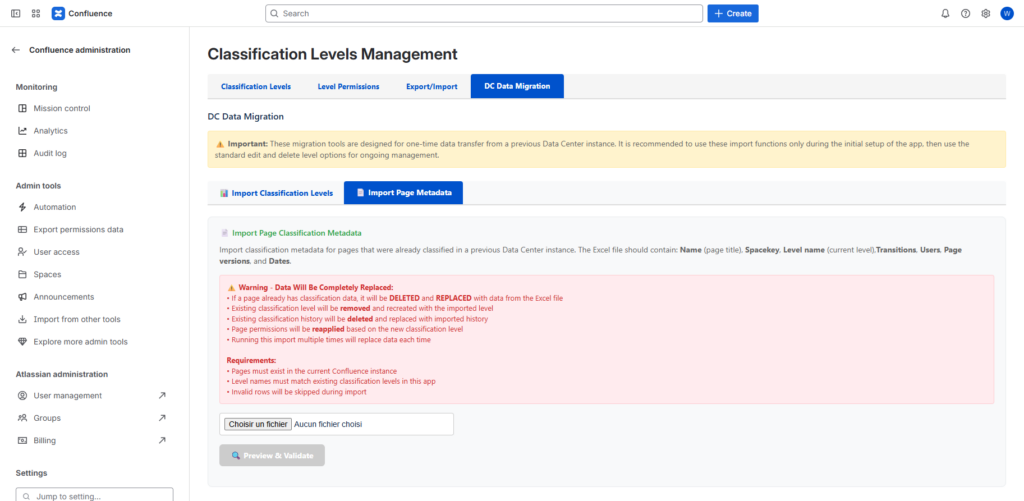Collapse the sidebar using the top-left icon
The image size is (1024, 501).
click(x=15, y=14)
